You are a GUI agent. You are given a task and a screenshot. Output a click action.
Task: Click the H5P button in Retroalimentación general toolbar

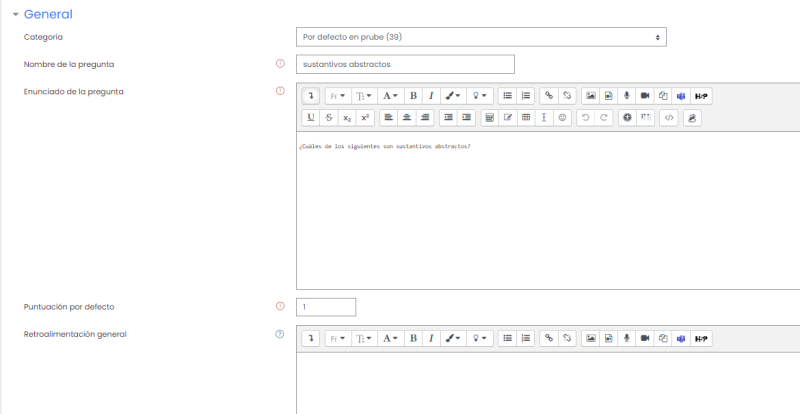701,338
